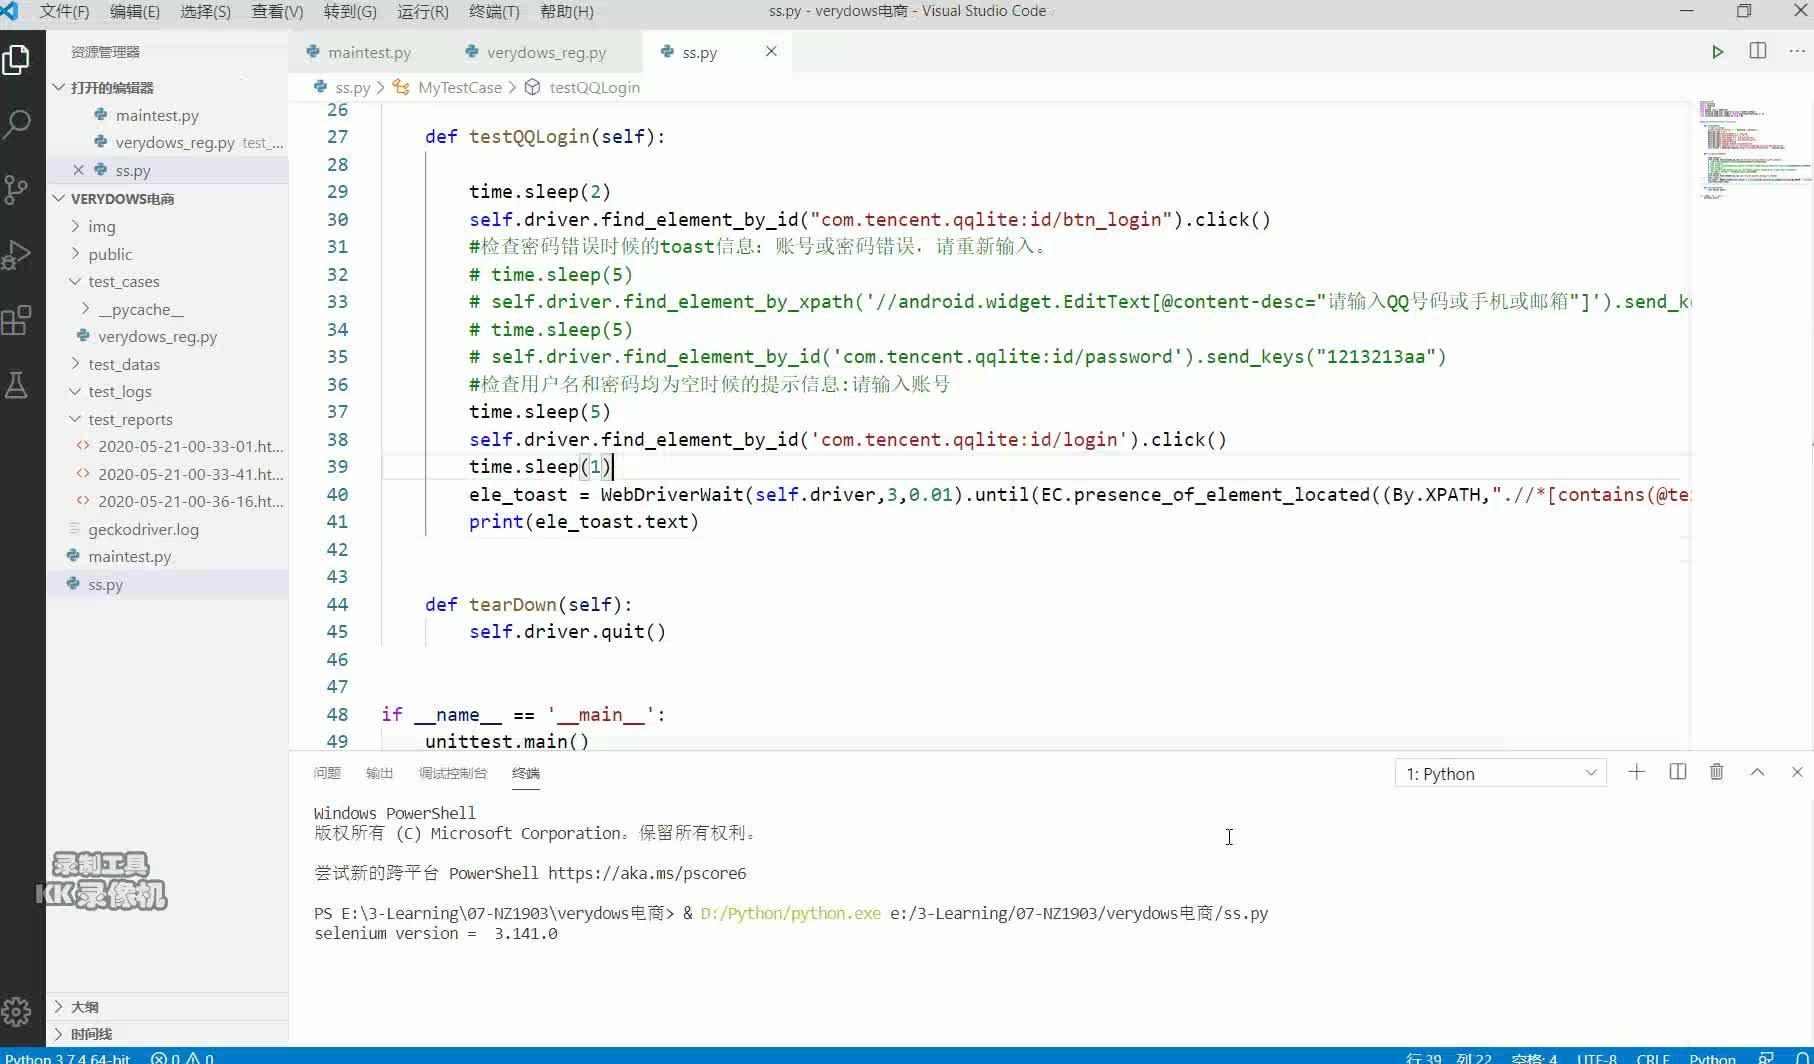Kill the terminal with trash icon
The width and height of the screenshot is (1814, 1064).
click(1716, 772)
